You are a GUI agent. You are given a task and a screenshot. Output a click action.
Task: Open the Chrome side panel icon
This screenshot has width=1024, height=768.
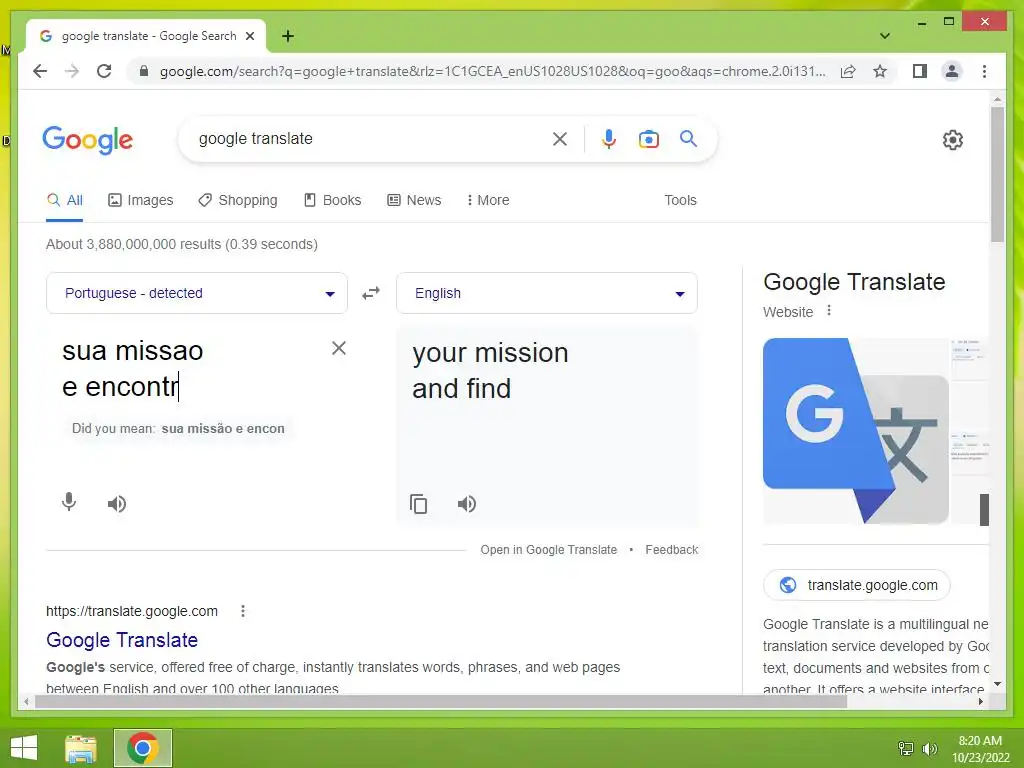tap(920, 71)
